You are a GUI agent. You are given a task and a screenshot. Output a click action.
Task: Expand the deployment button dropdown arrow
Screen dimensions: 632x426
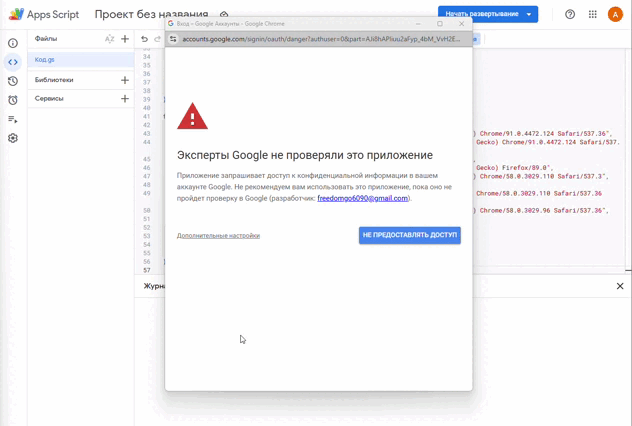click(x=529, y=14)
